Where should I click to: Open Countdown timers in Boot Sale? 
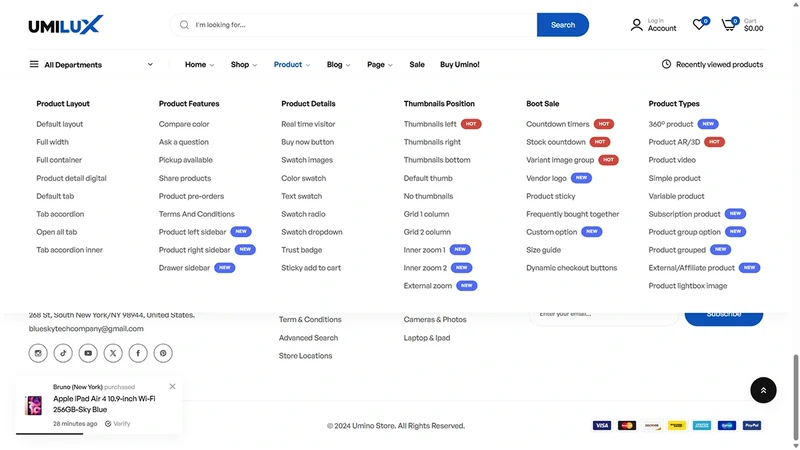558,124
